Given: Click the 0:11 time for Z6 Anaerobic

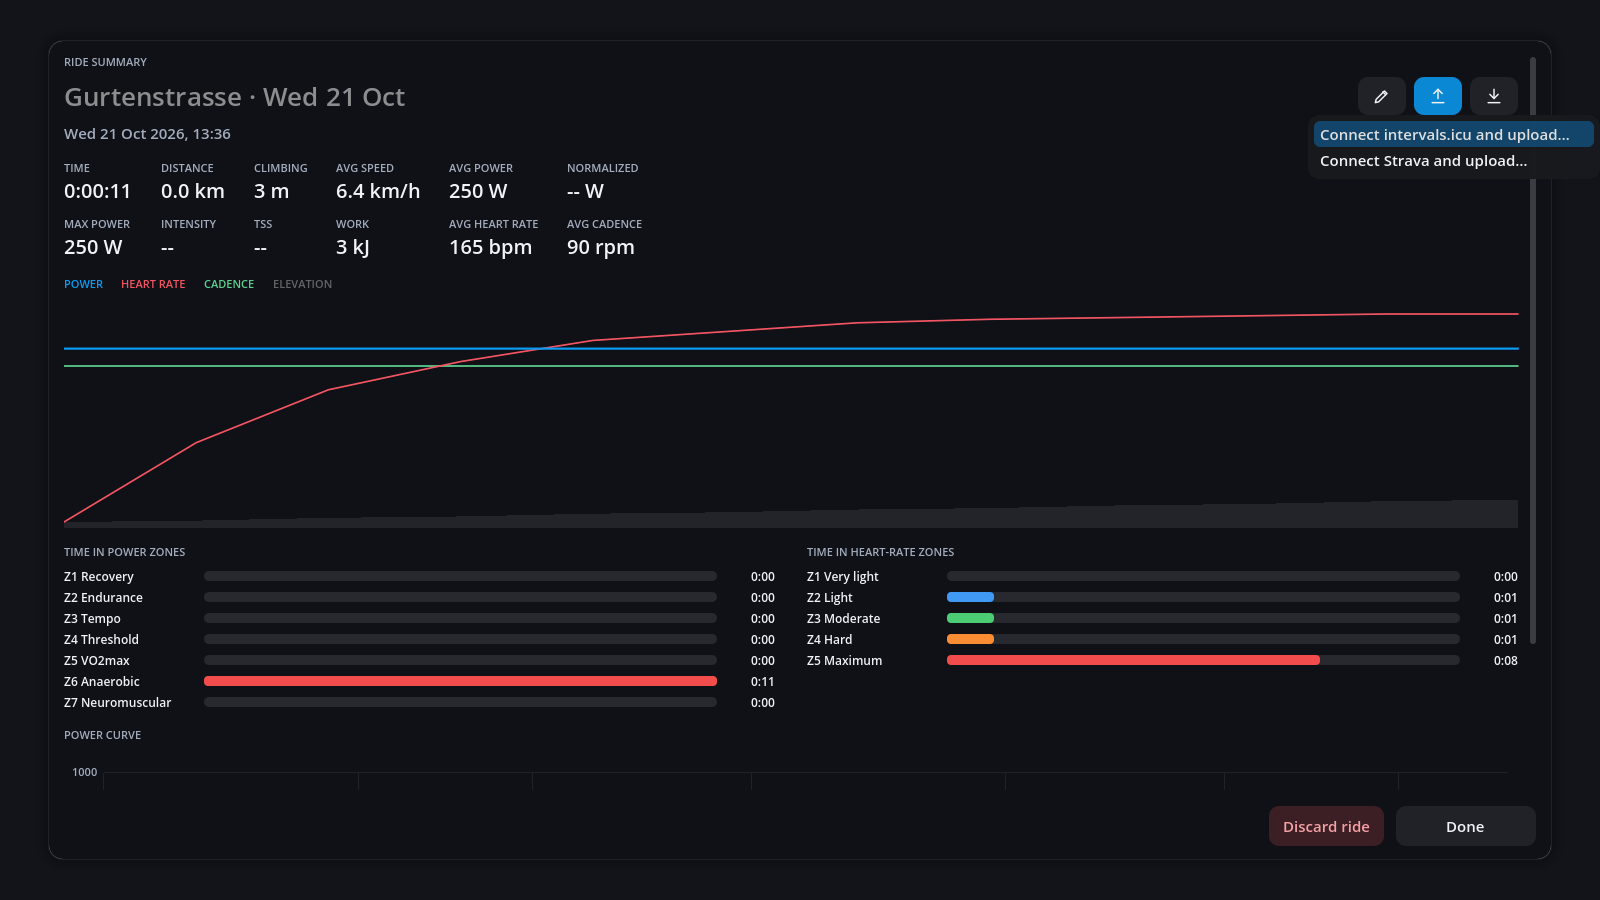Looking at the screenshot, I should [x=762, y=682].
